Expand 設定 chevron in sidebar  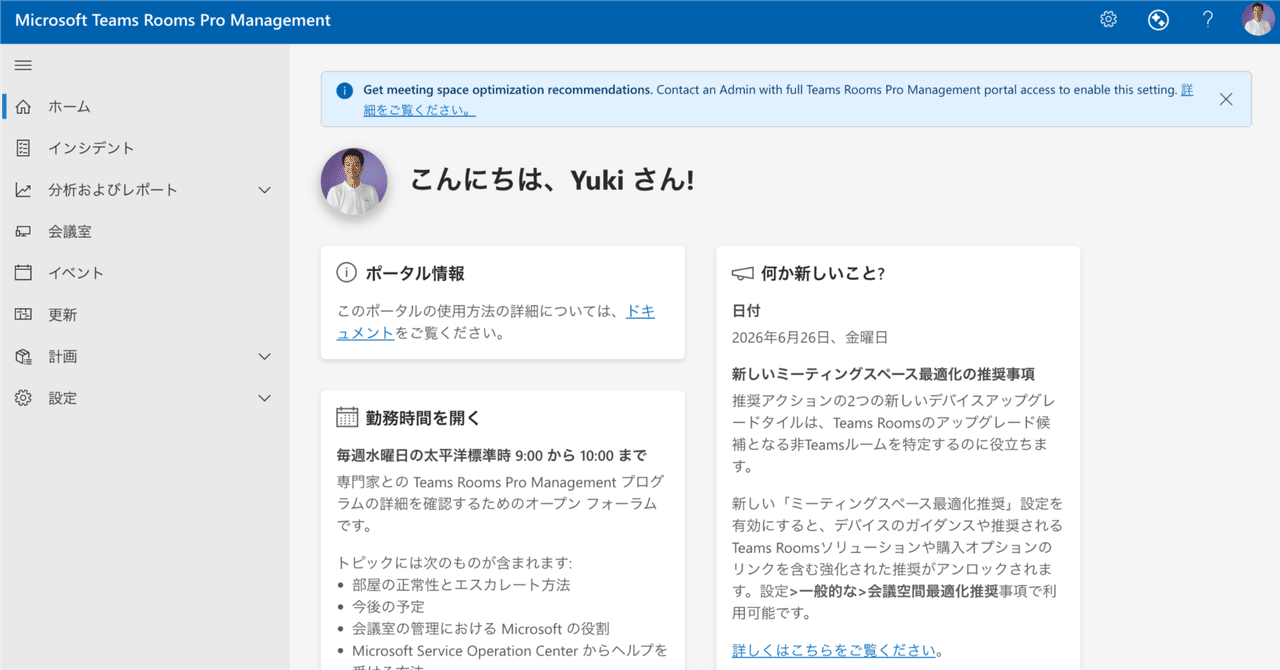265,398
